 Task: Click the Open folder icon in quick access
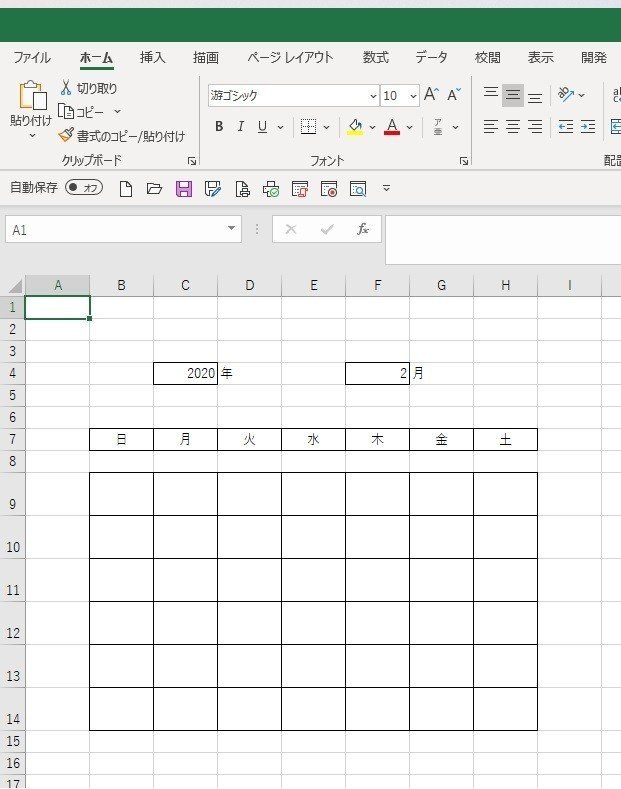point(154,189)
